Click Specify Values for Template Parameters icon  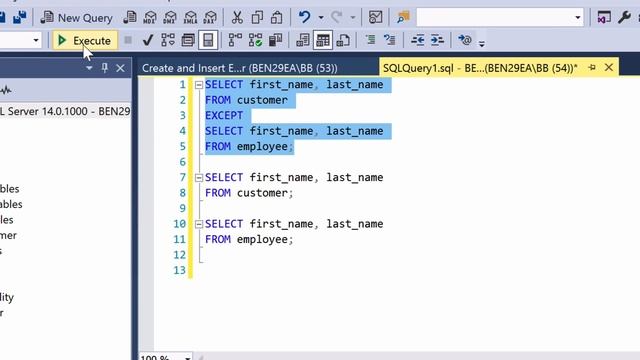[464, 40]
